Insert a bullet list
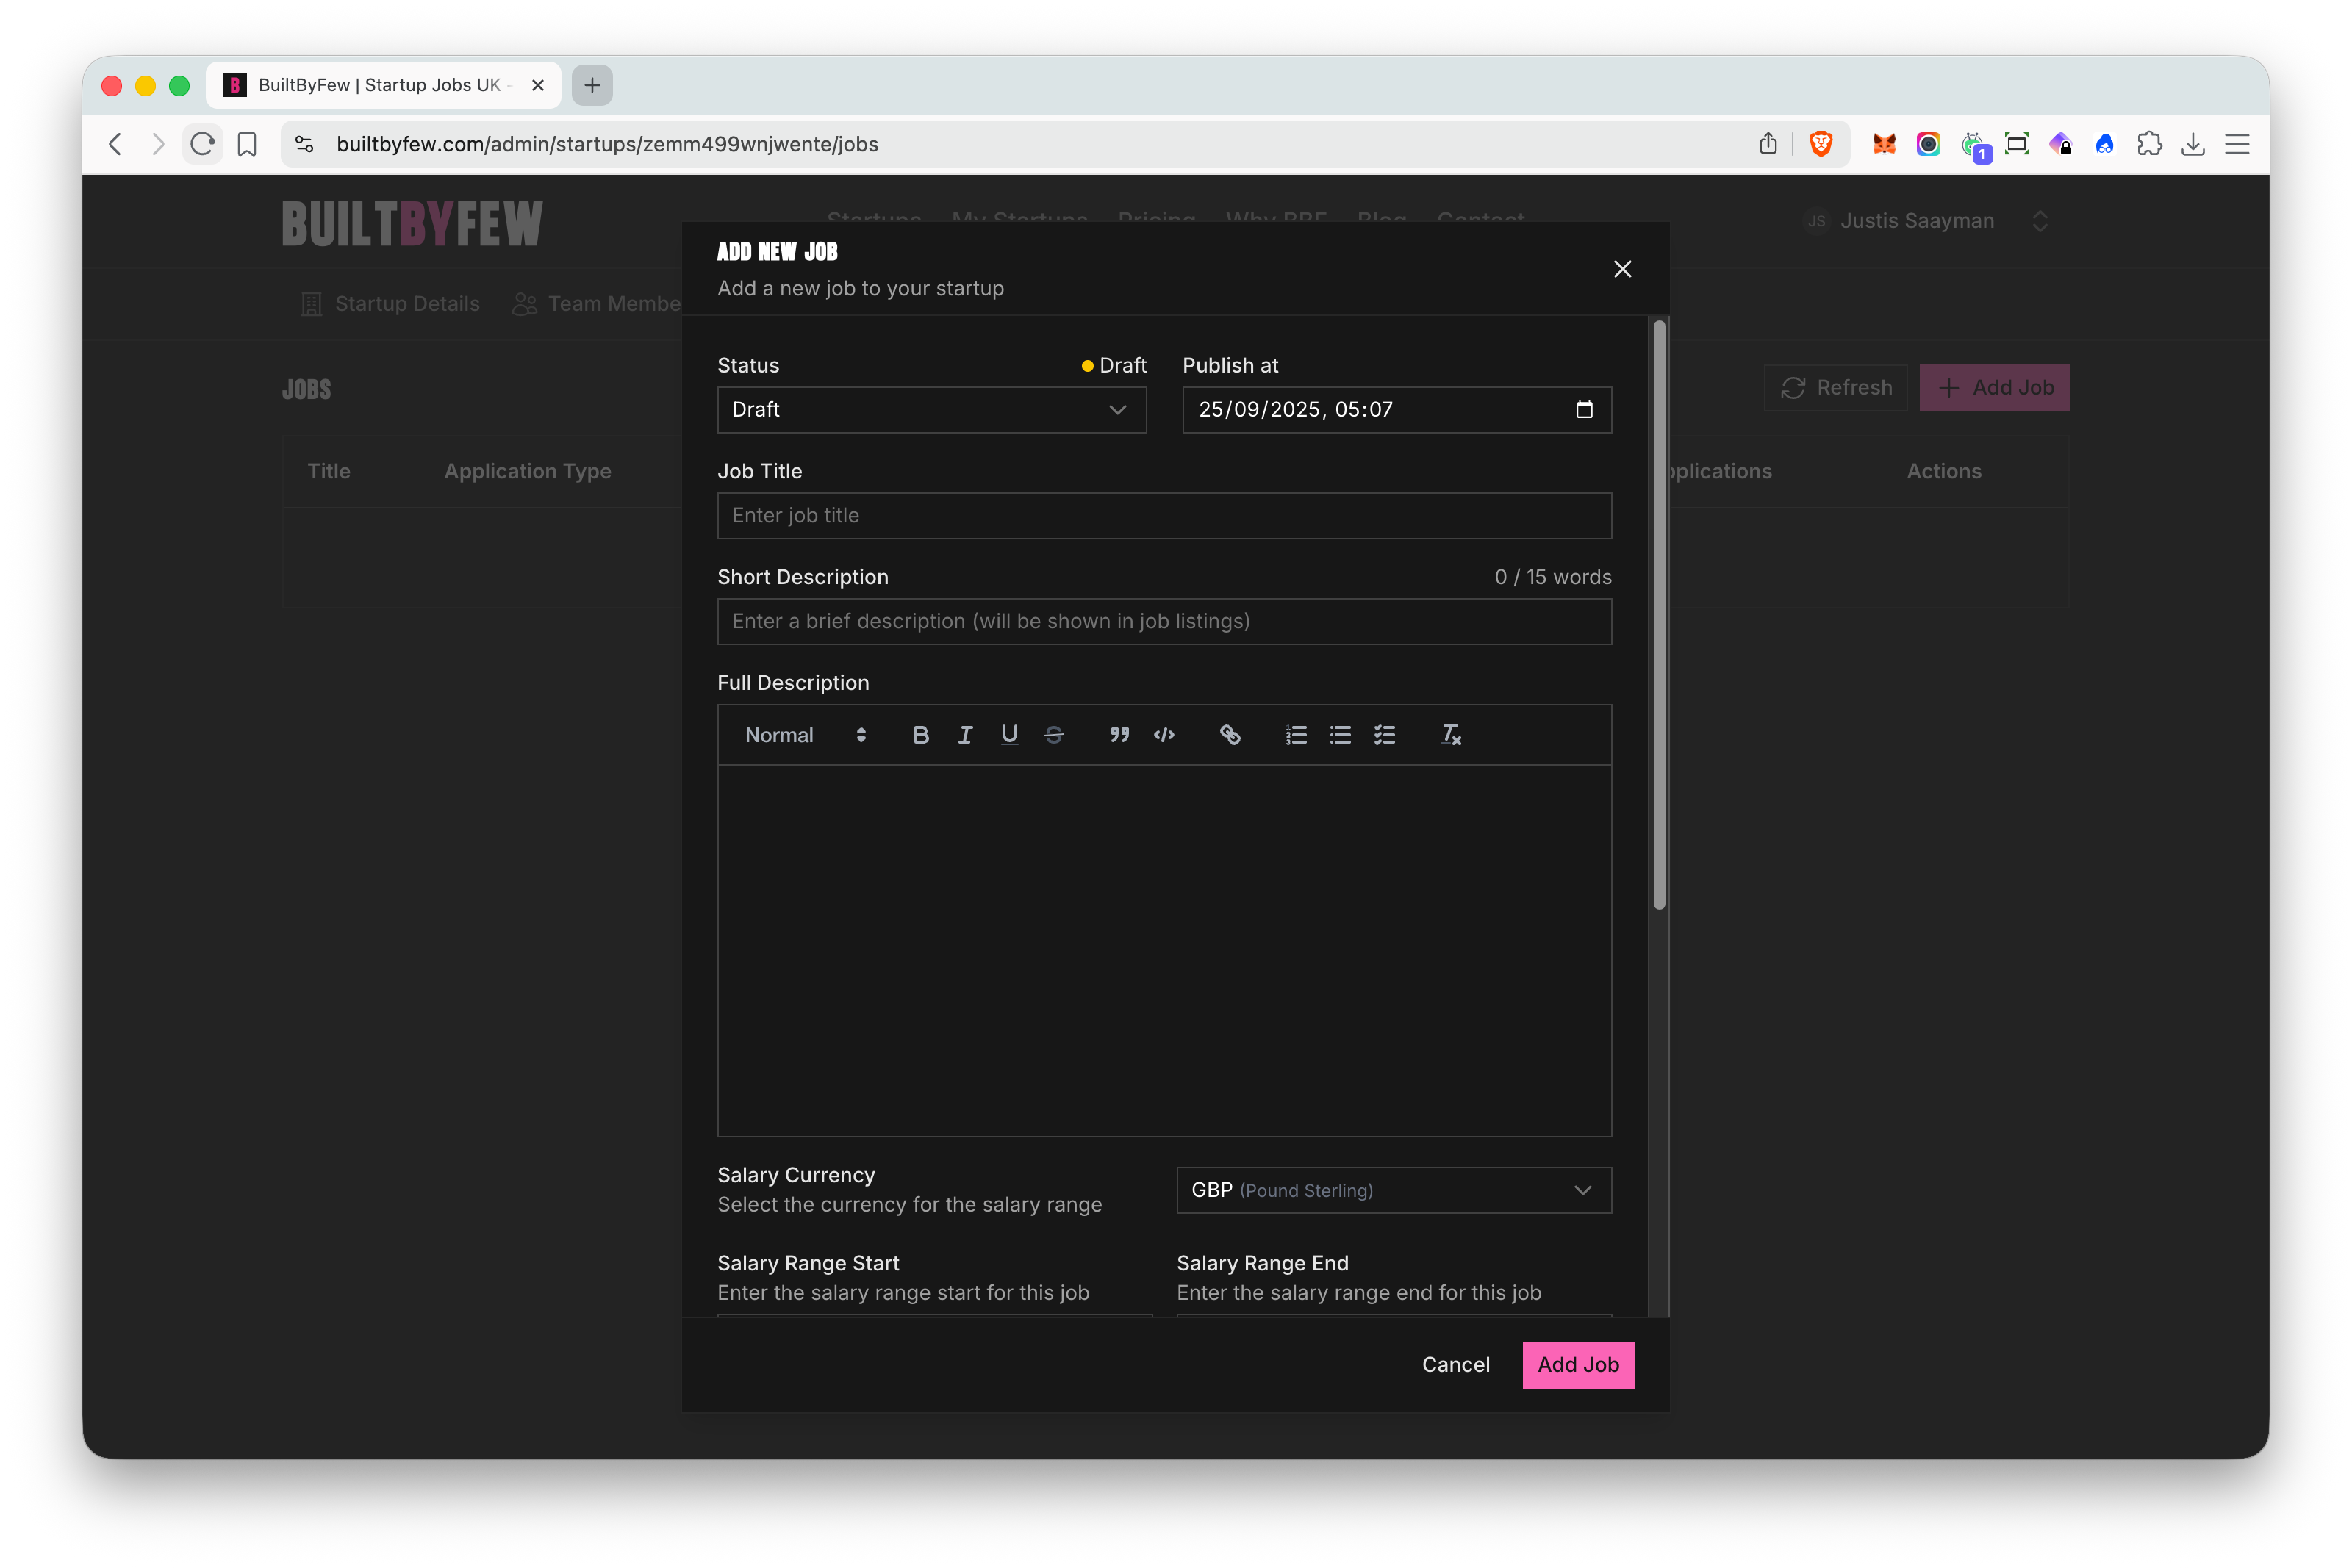Image resolution: width=2352 pixels, height=1568 pixels. point(1340,735)
